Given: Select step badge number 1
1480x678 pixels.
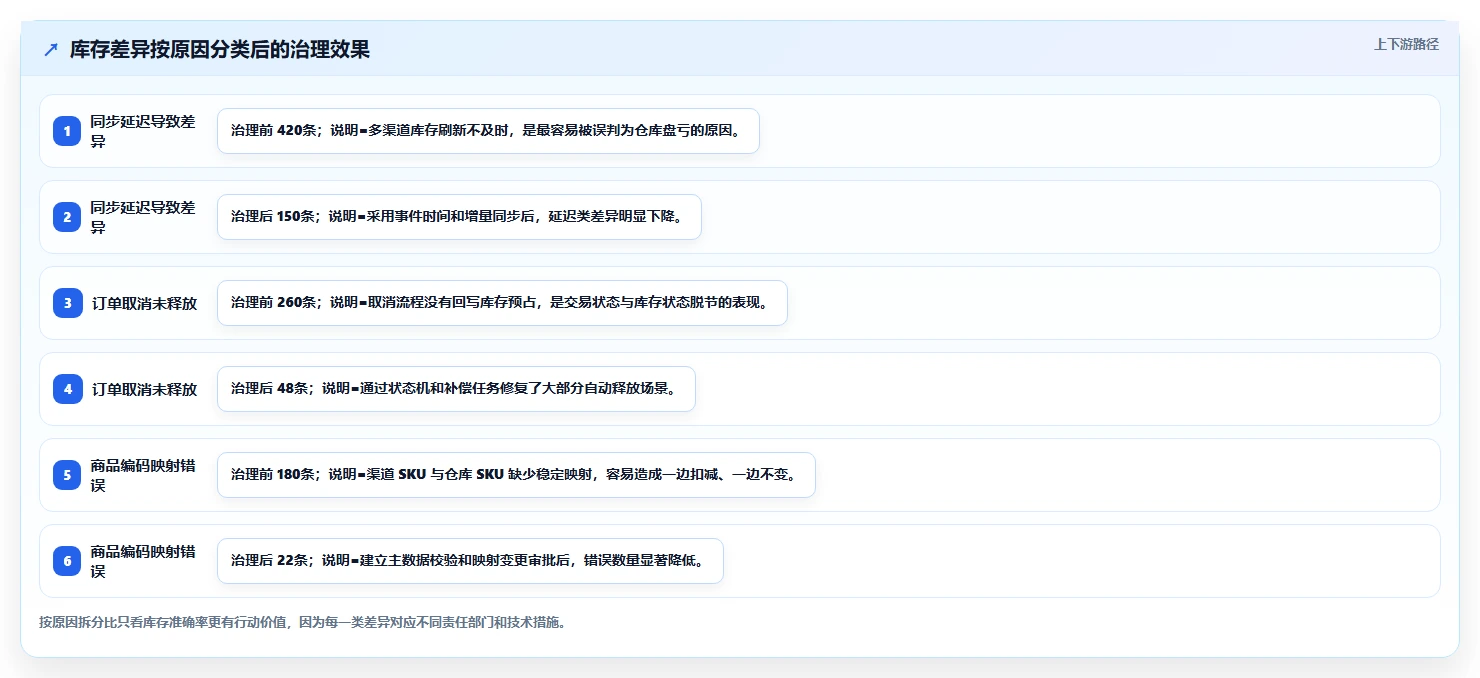Looking at the screenshot, I should coord(67,131).
